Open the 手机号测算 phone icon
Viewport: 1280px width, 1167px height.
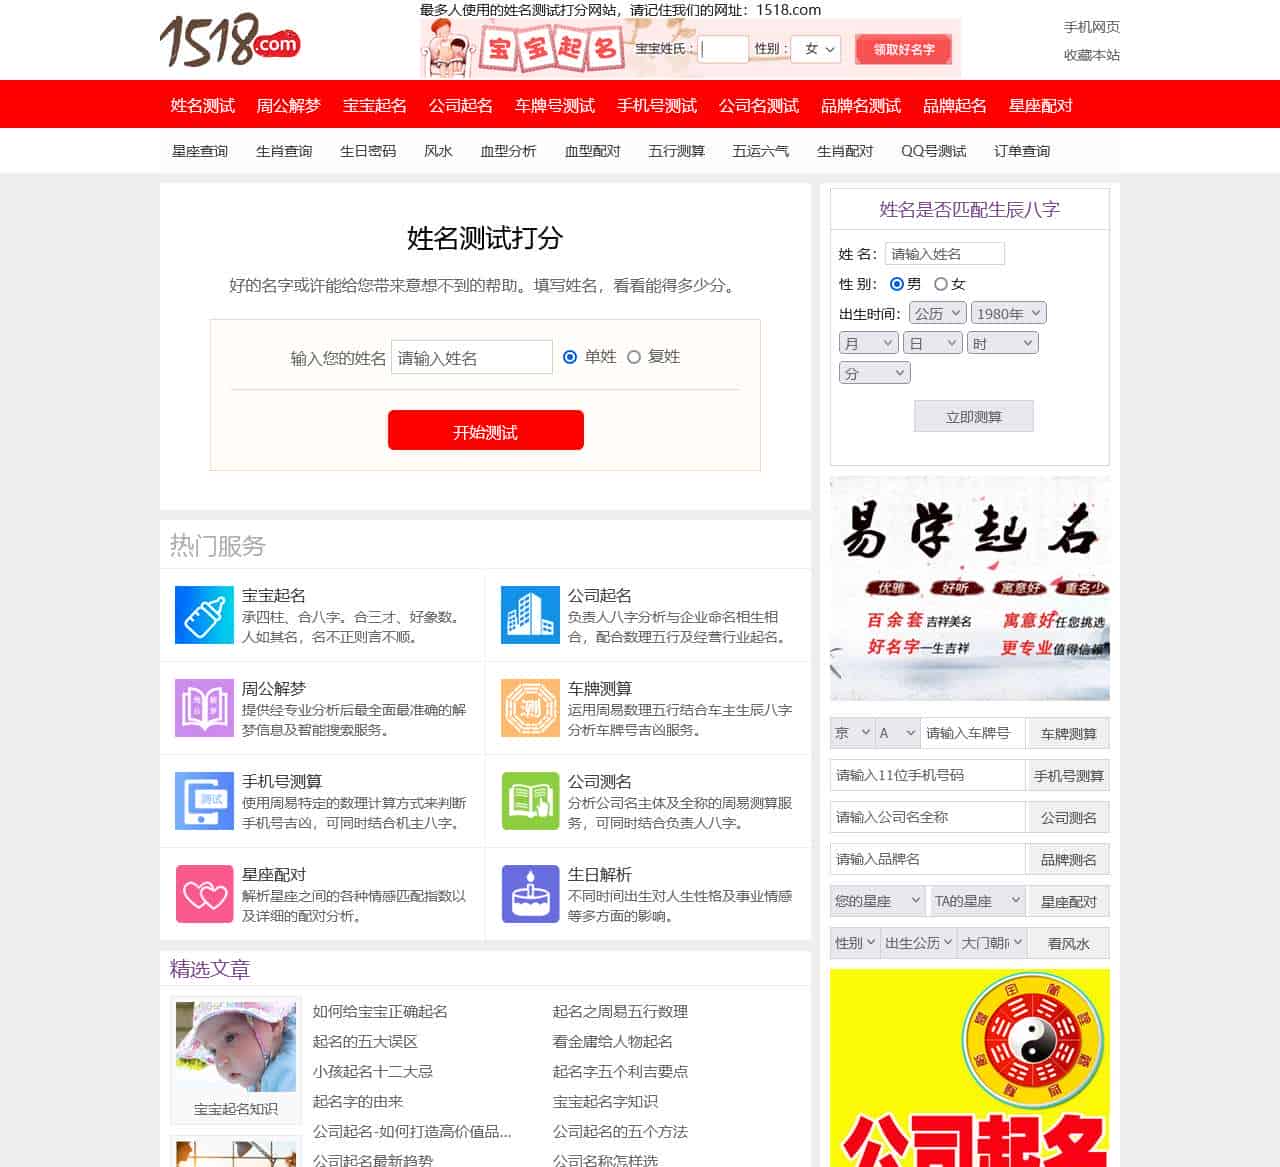204,801
